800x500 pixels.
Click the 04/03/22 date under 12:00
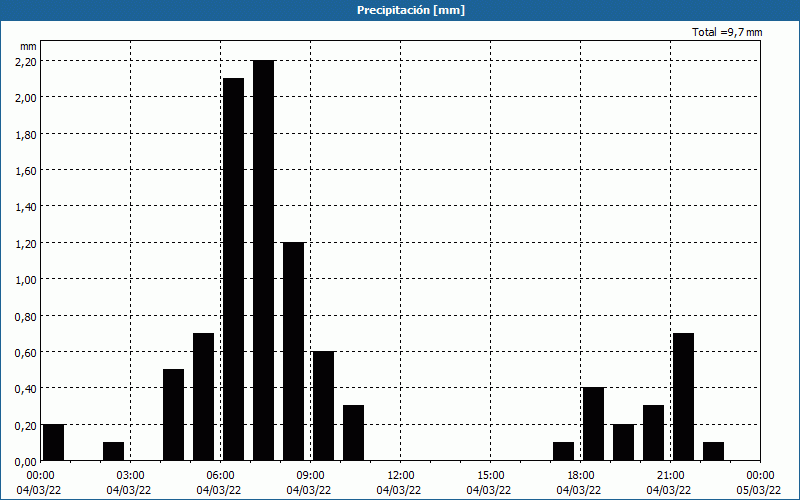[399, 490]
